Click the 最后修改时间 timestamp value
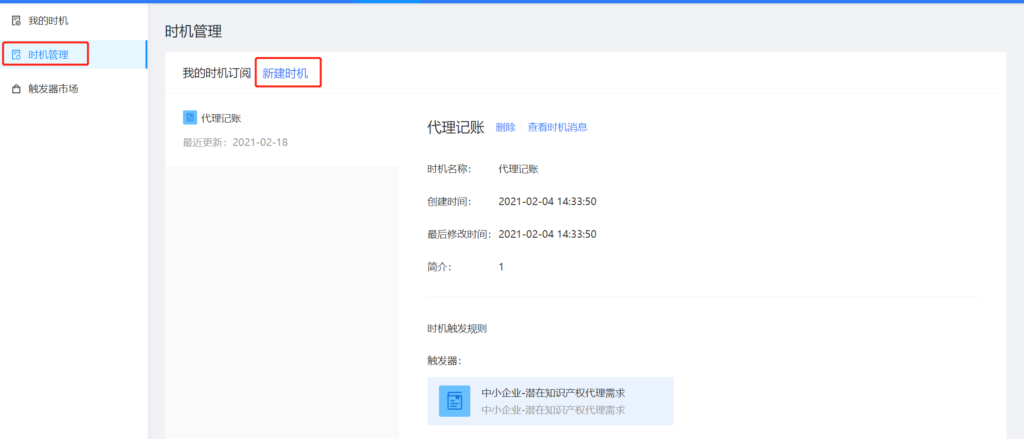Screen dimensions: 1024x439 [x=547, y=234]
